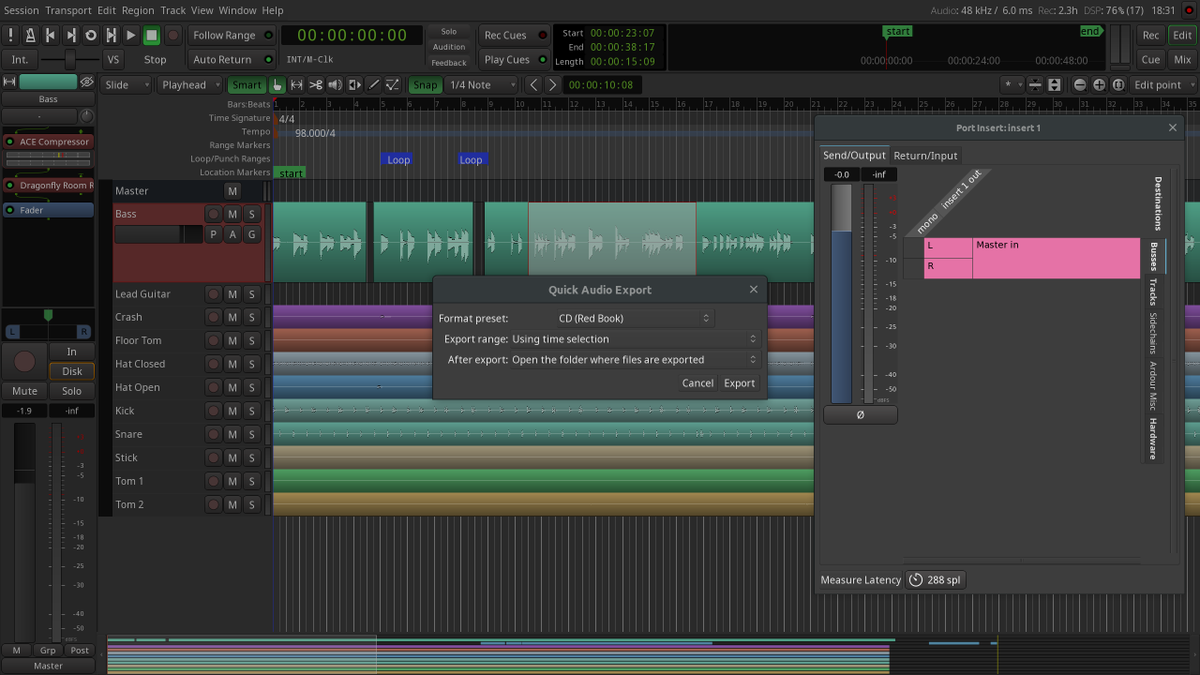Toggle the Follow Range button

point(231,35)
